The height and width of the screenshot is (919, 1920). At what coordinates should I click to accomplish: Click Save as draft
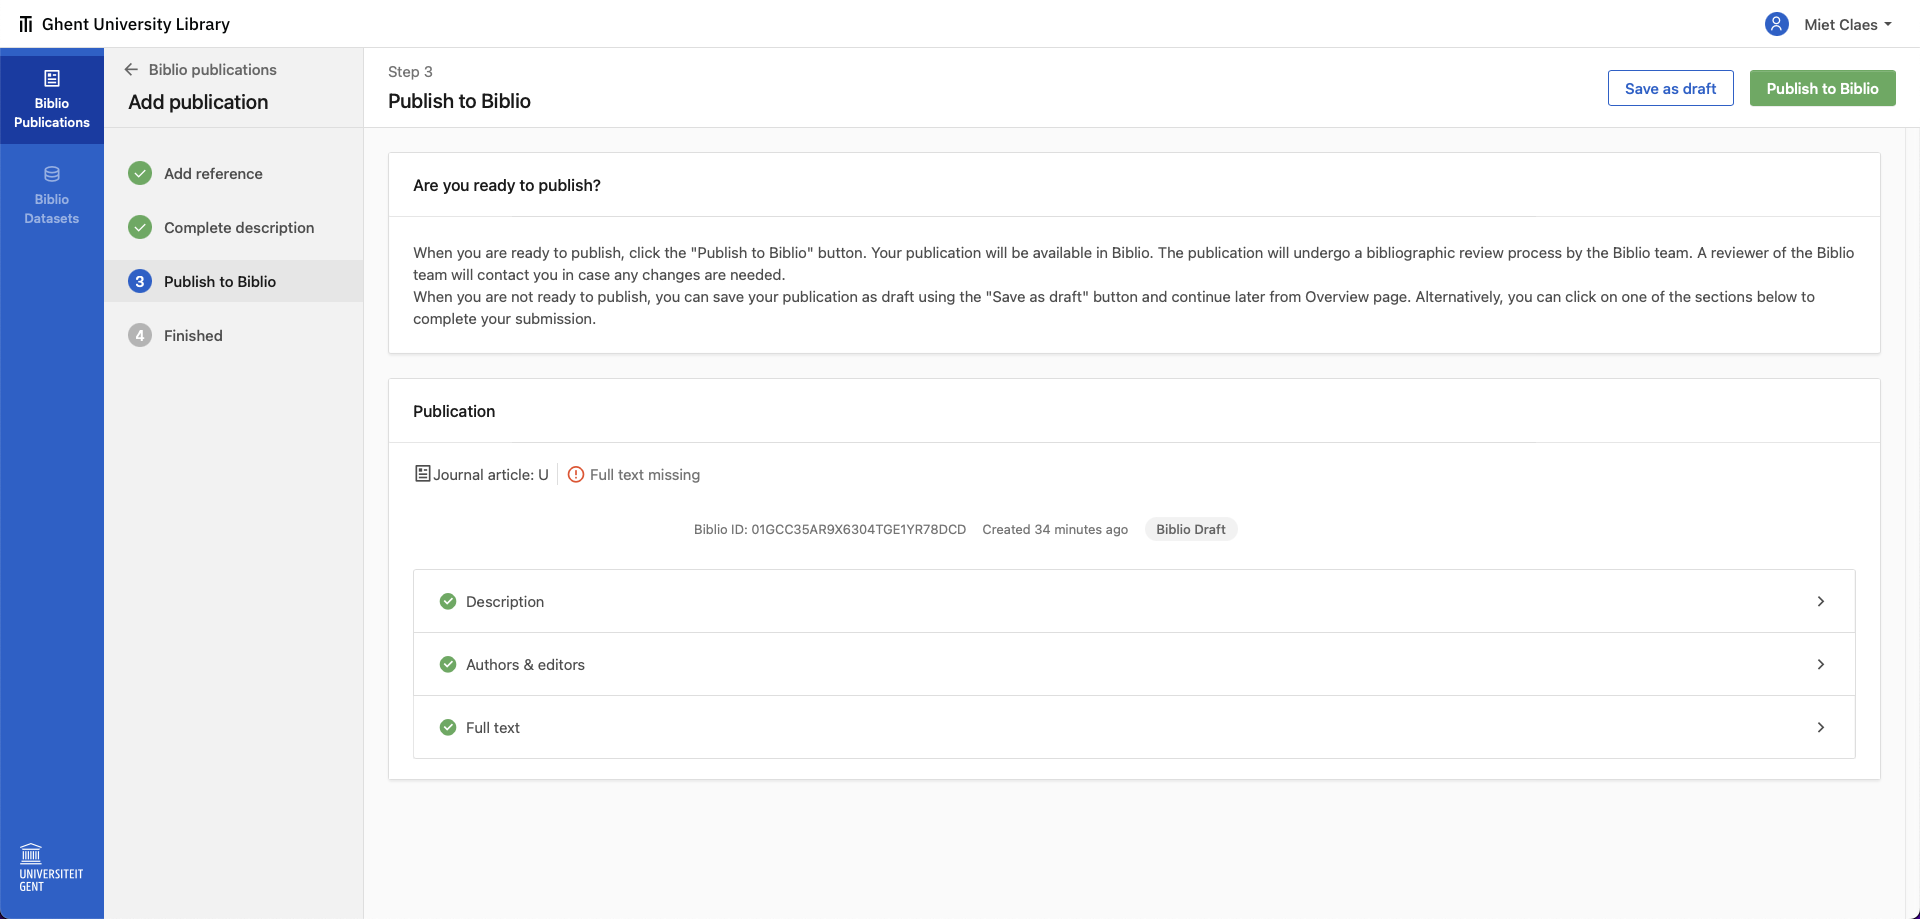(x=1670, y=88)
